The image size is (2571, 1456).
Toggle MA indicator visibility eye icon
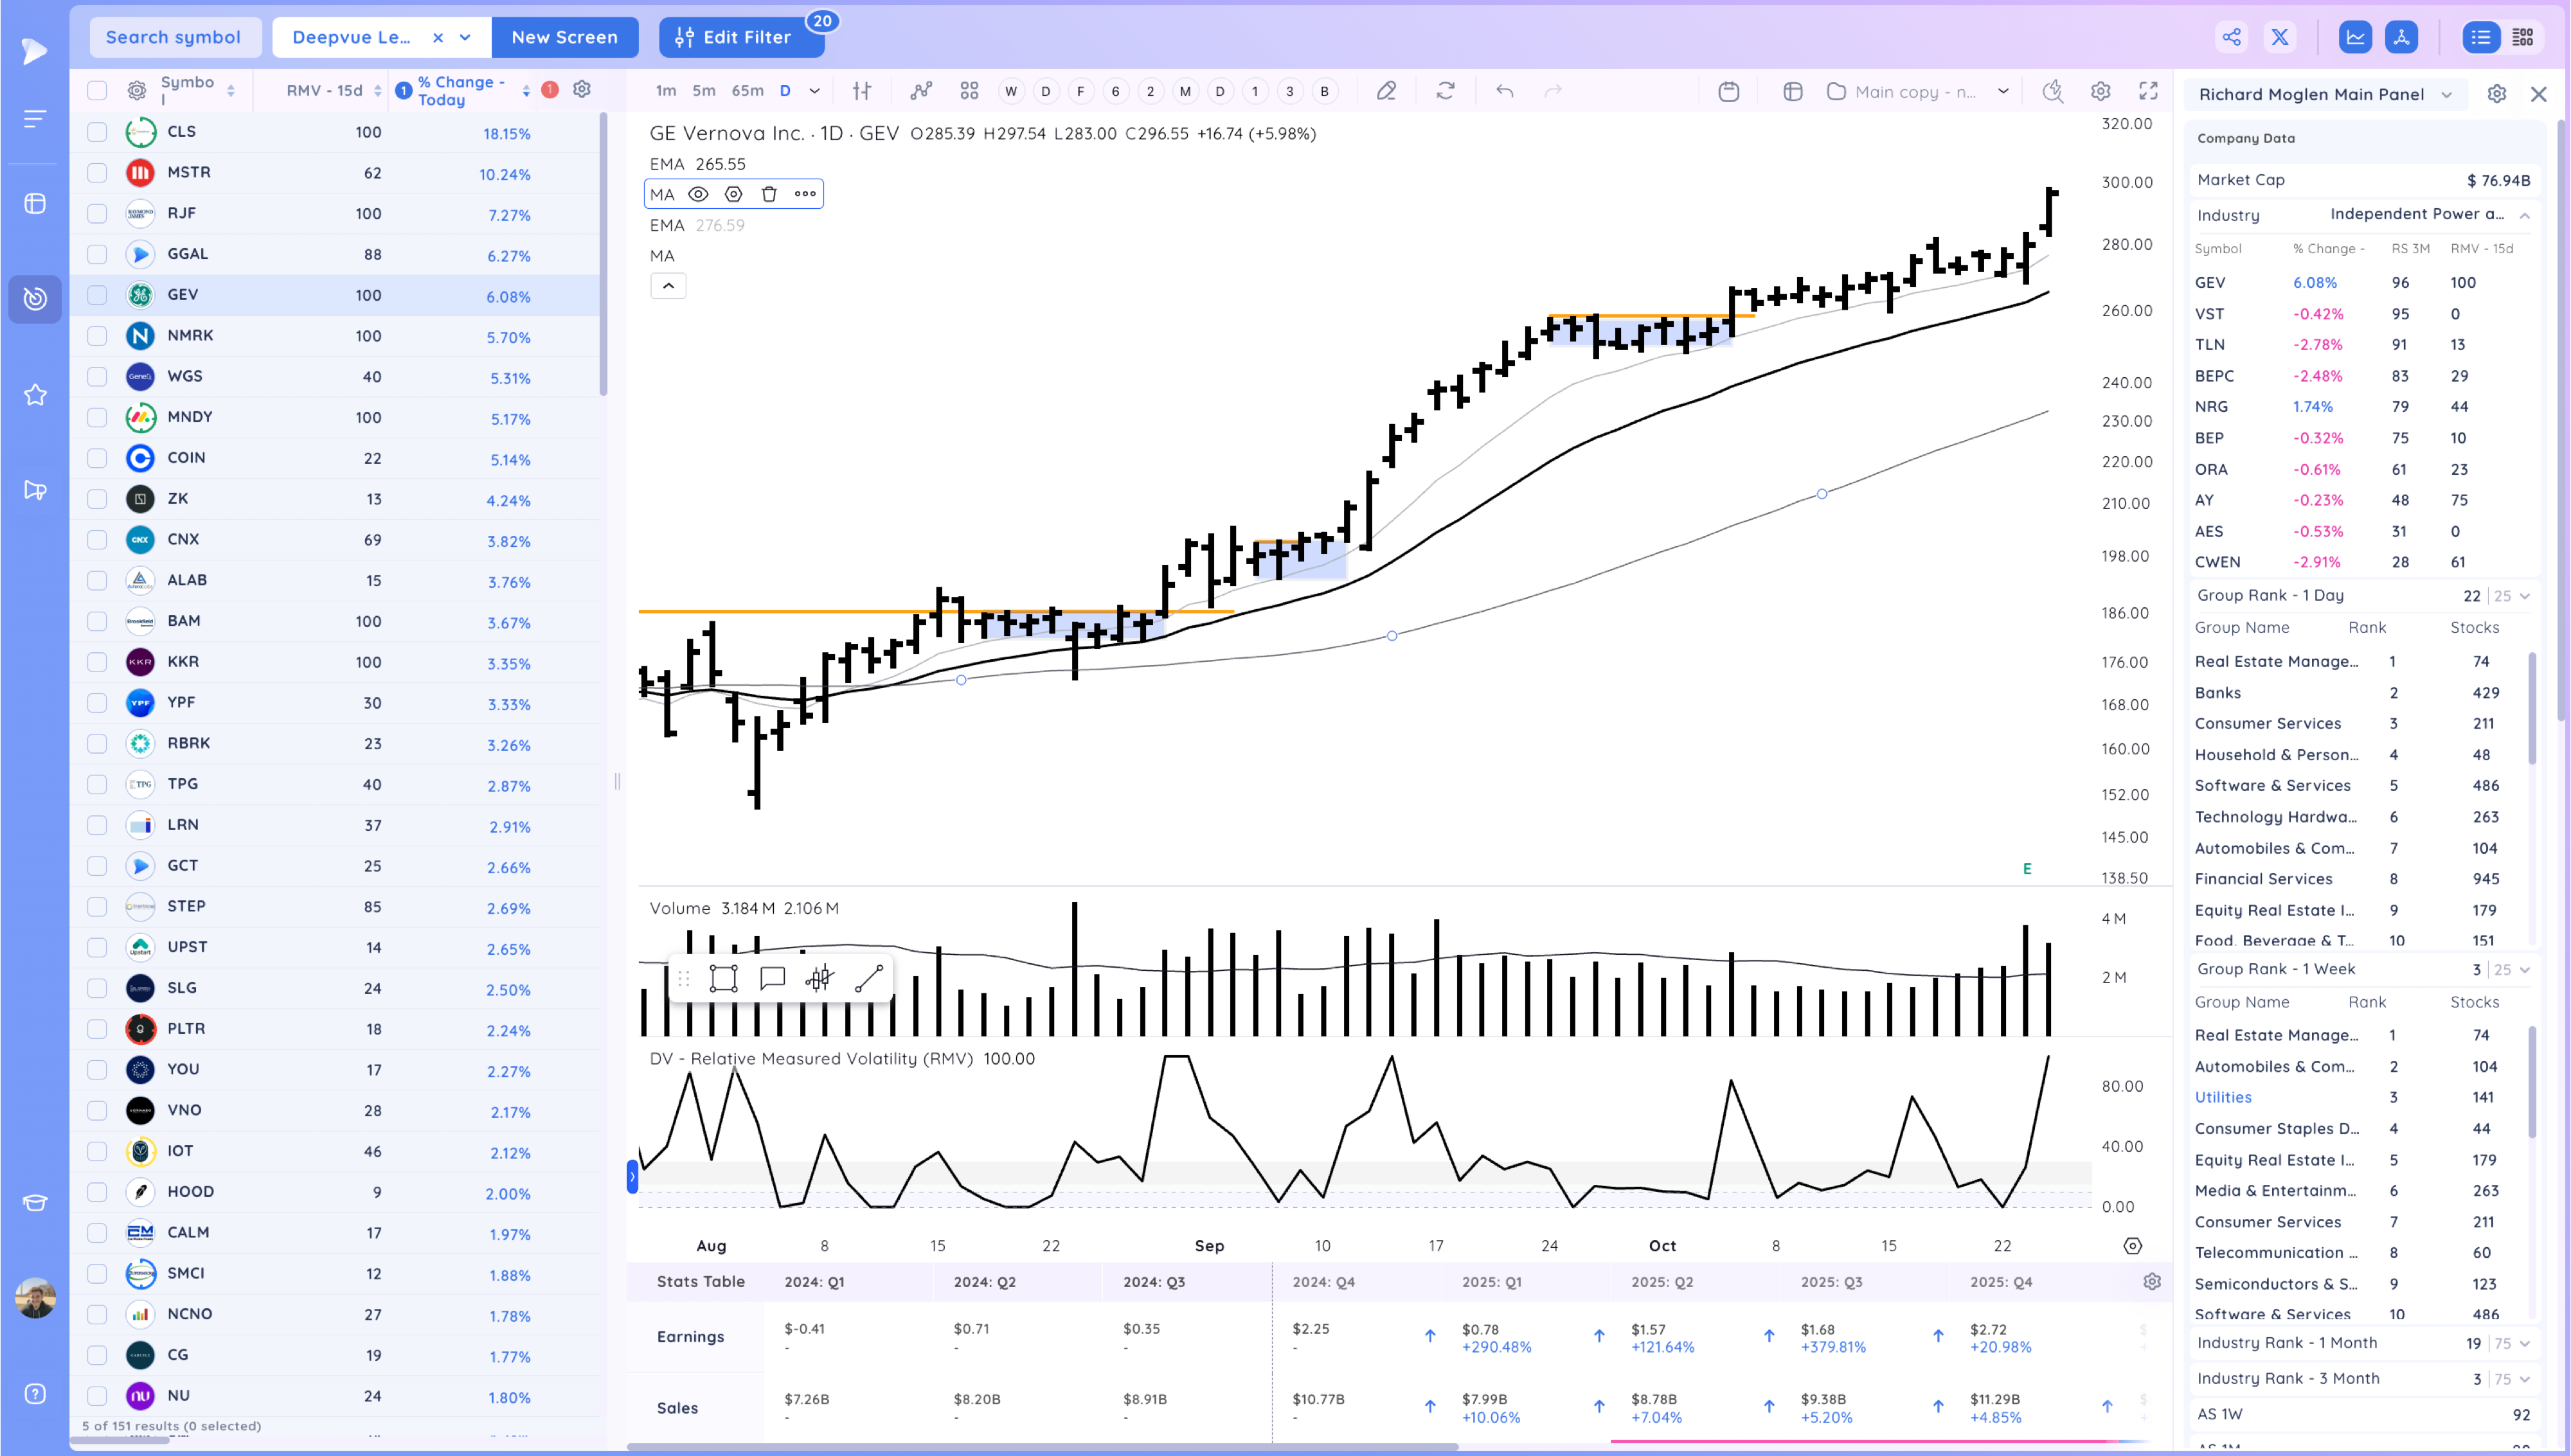(x=698, y=194)
